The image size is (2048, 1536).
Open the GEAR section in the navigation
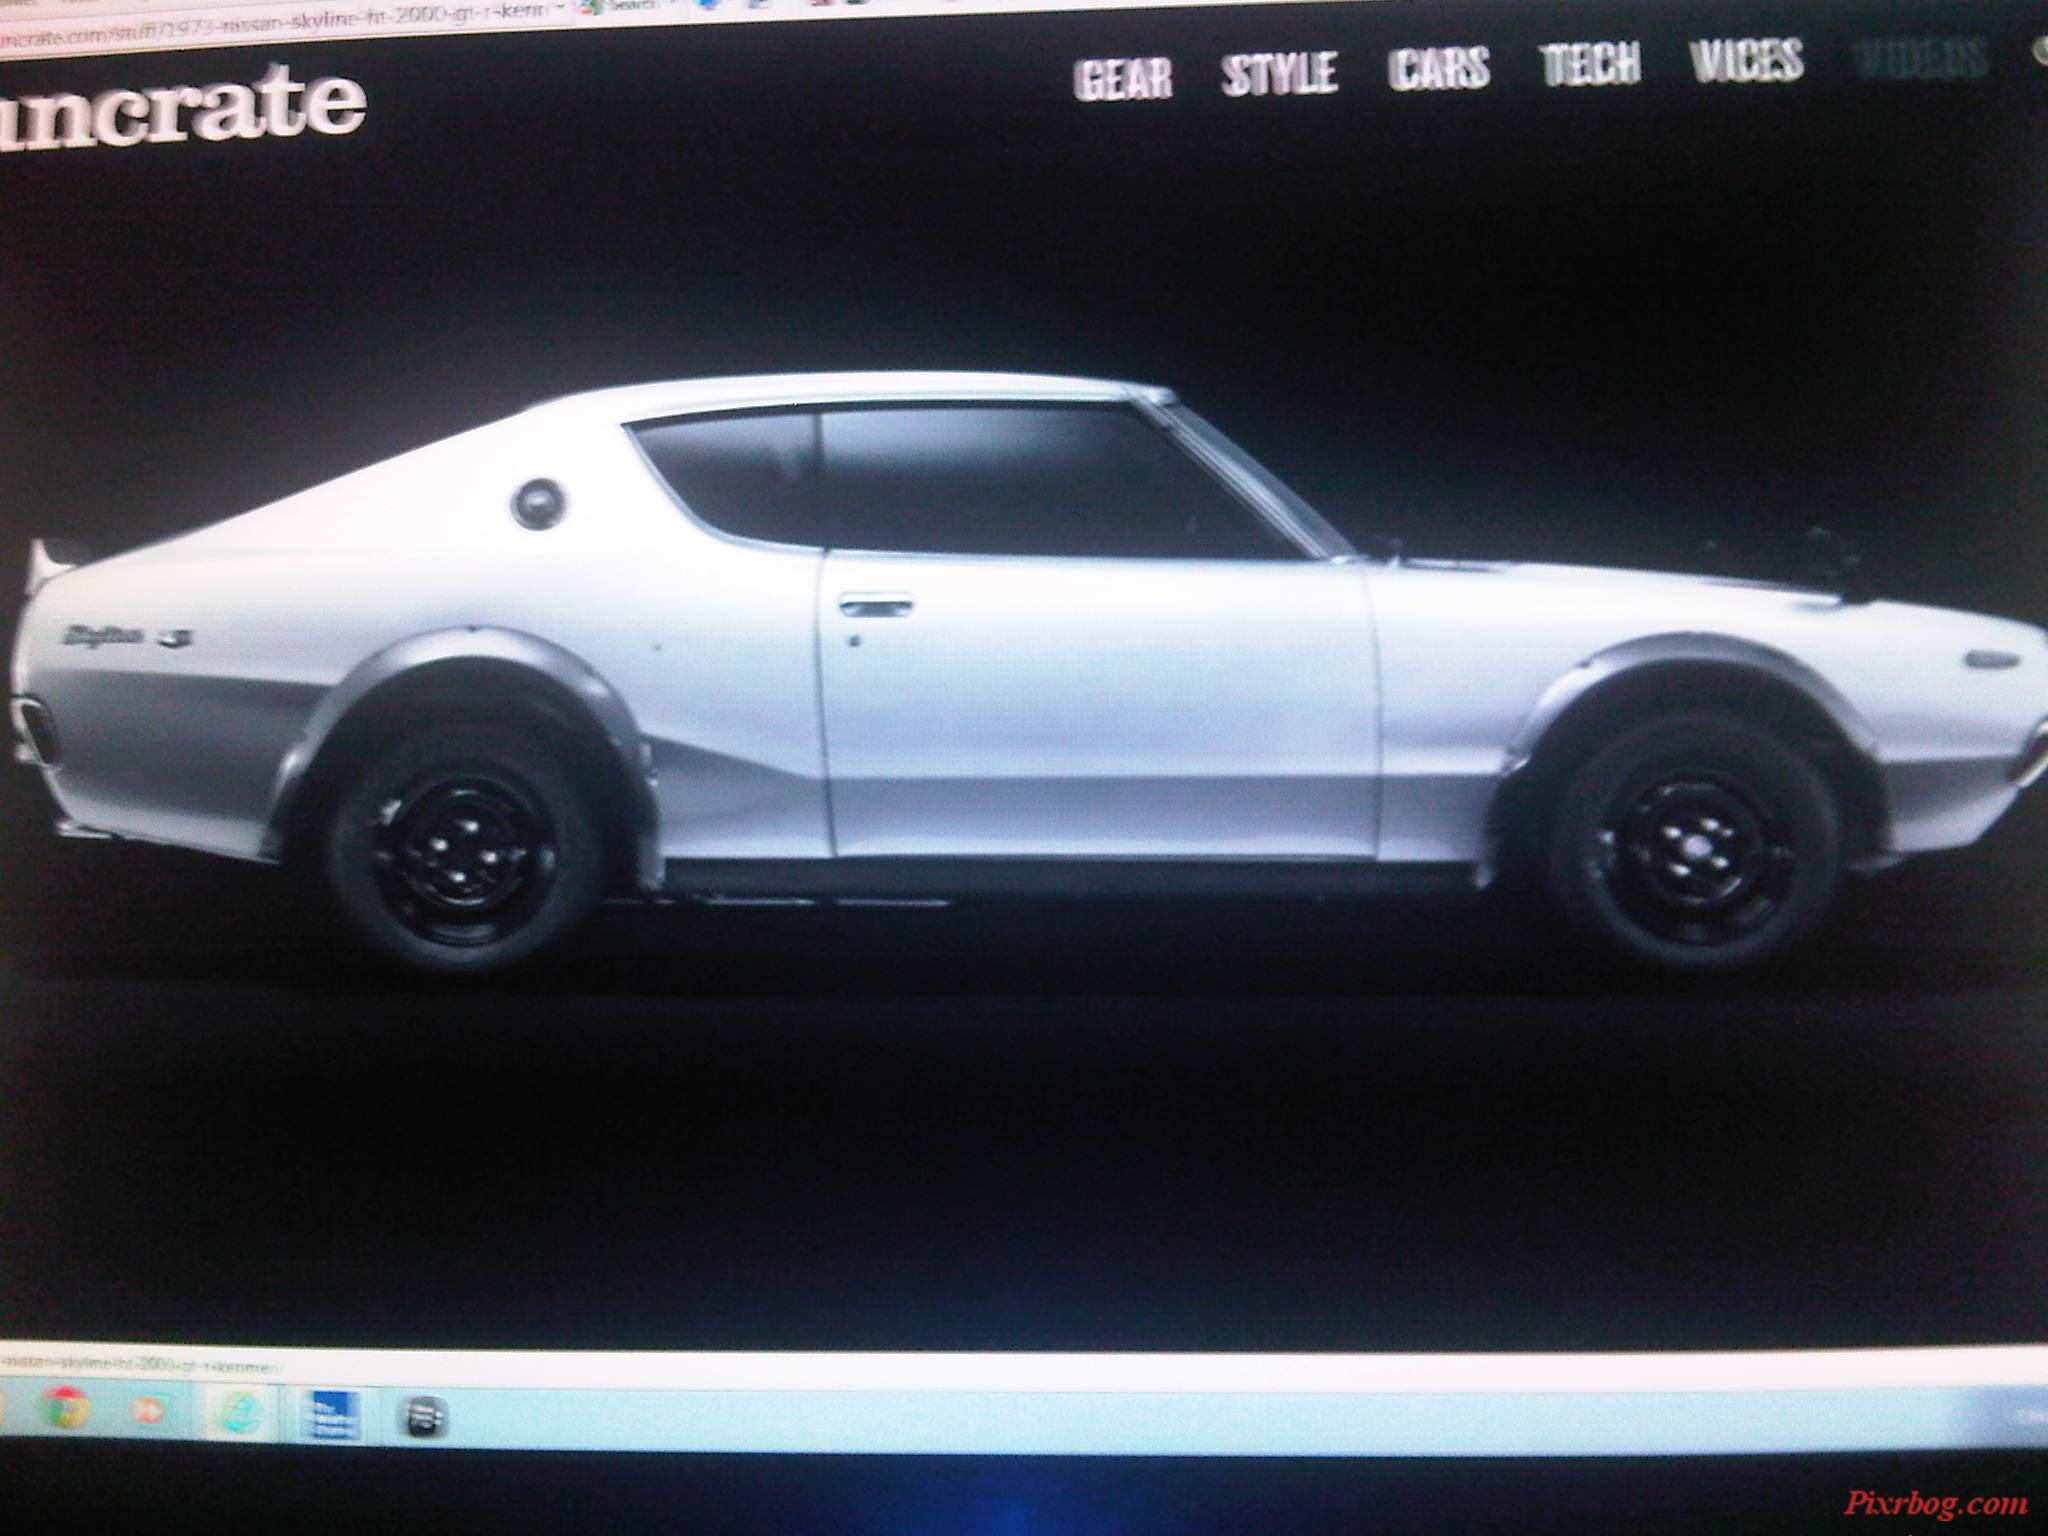(x=1124, y=77)
